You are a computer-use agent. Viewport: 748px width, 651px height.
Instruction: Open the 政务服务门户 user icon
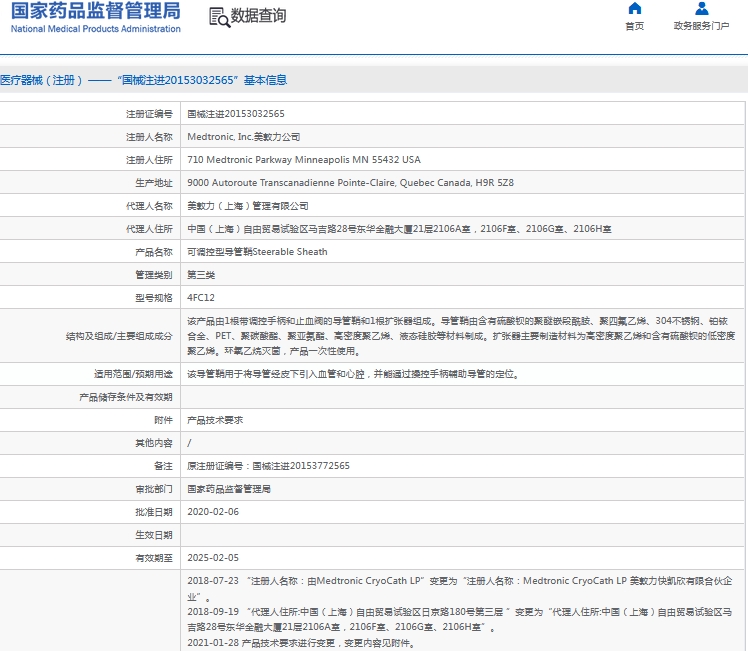pos(701,8)
